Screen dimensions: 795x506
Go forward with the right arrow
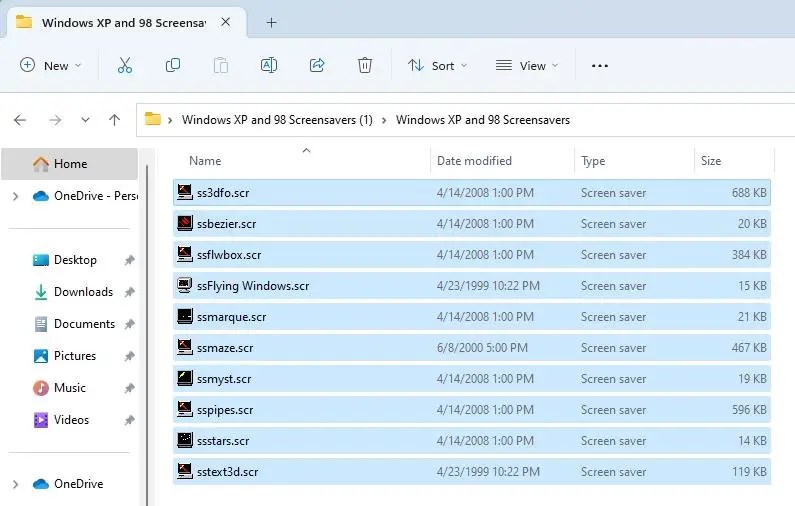tap(55, 120)
